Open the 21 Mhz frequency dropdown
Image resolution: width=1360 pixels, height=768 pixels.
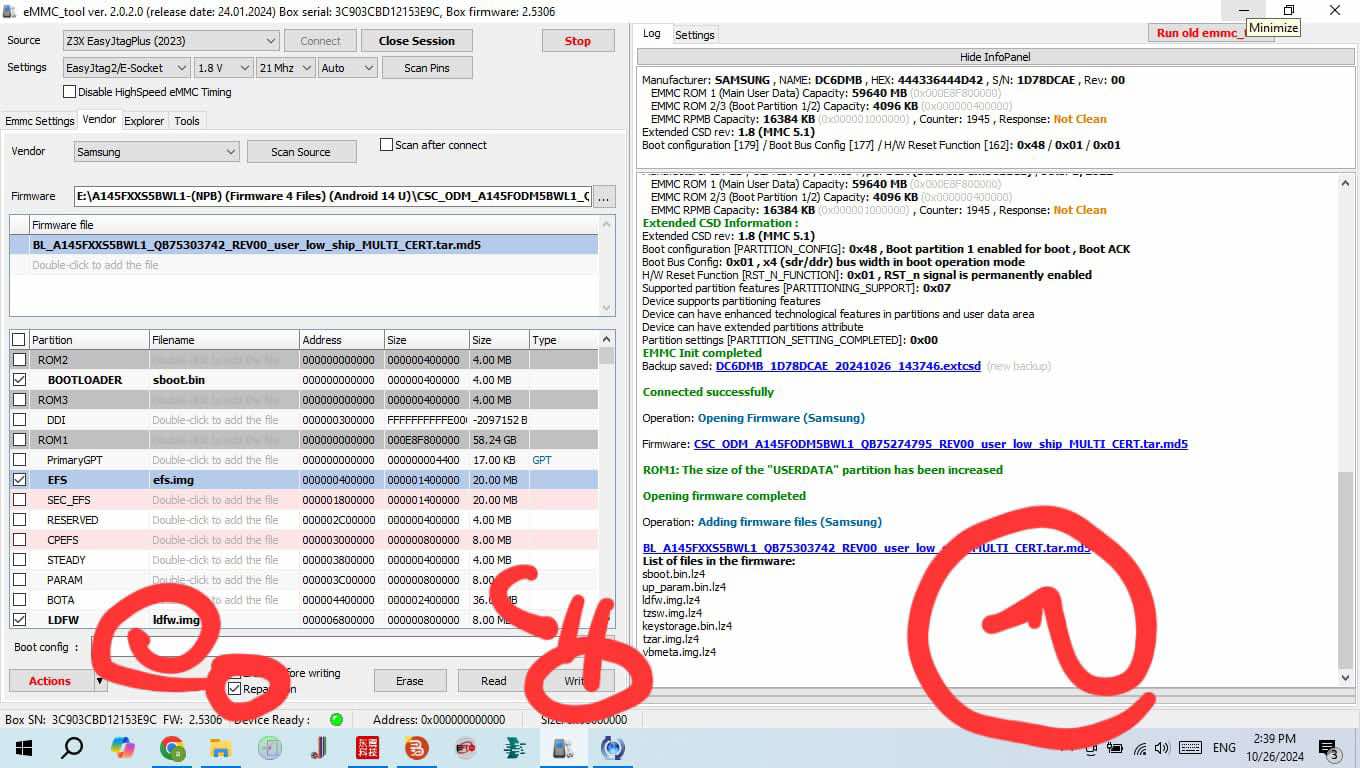coord(285,68)
